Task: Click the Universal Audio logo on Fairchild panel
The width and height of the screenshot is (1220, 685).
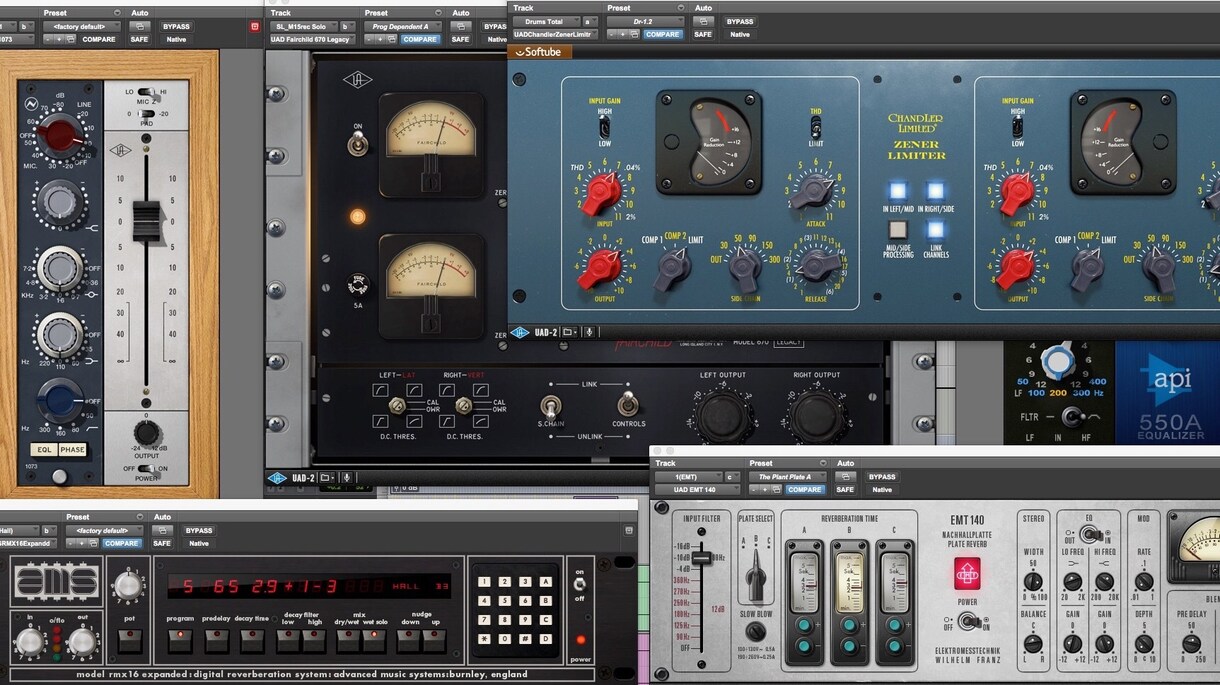Action: coord(357,80)
